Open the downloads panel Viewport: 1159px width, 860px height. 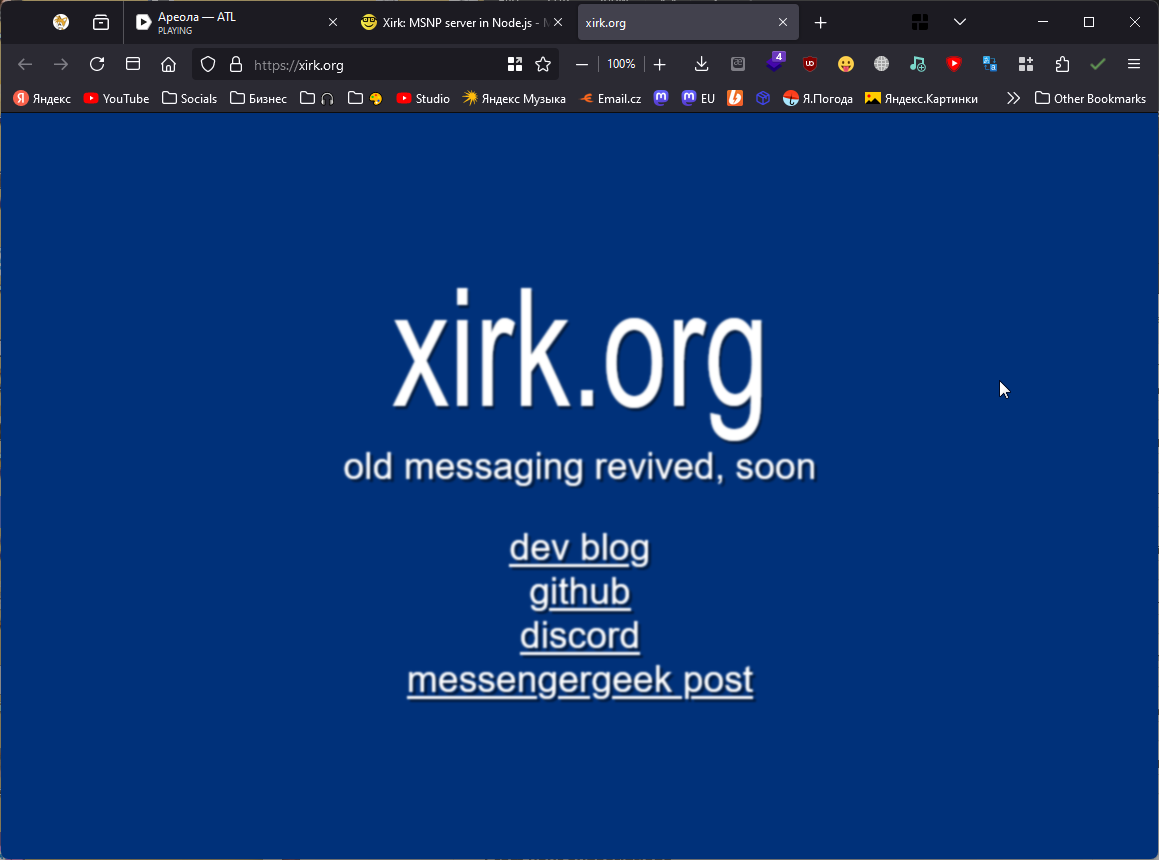coord(701,64)
